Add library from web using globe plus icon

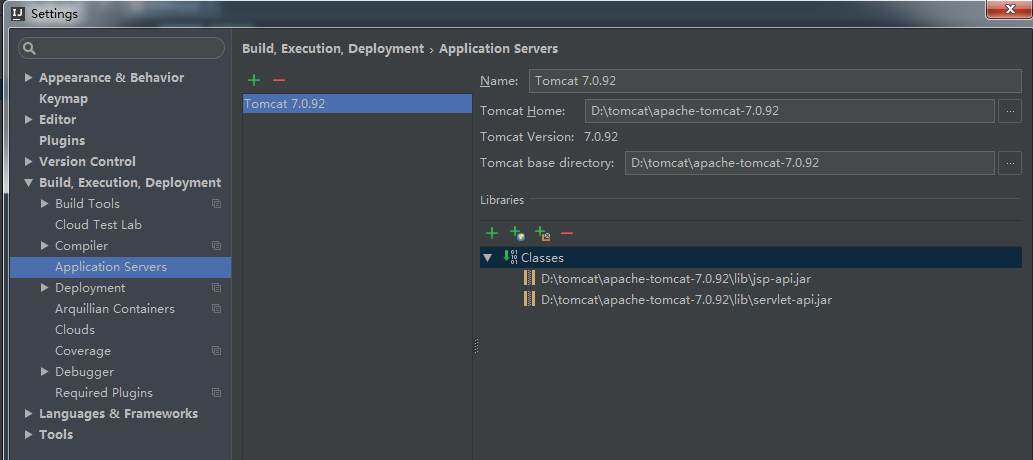click(x=517, y=233)
